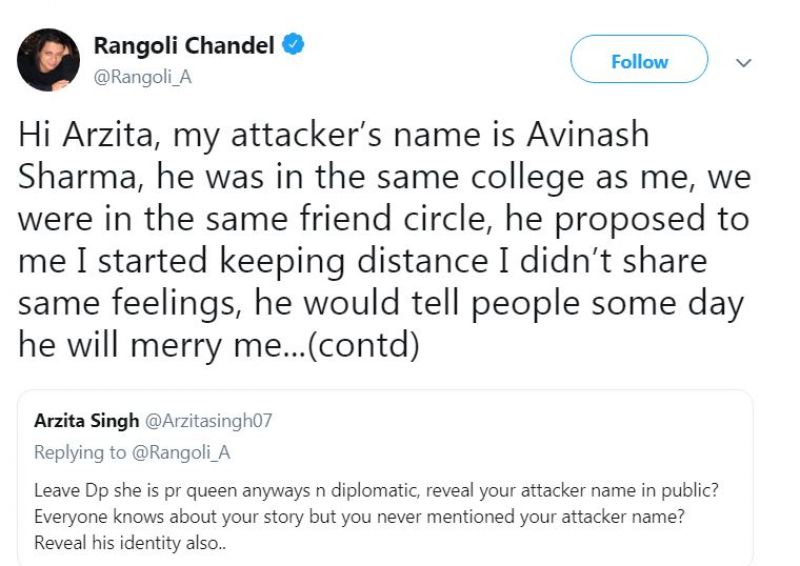Expand the tweet options chevron beside Follow
This screenshot has height=566, width=800.
tap(743, 62)
